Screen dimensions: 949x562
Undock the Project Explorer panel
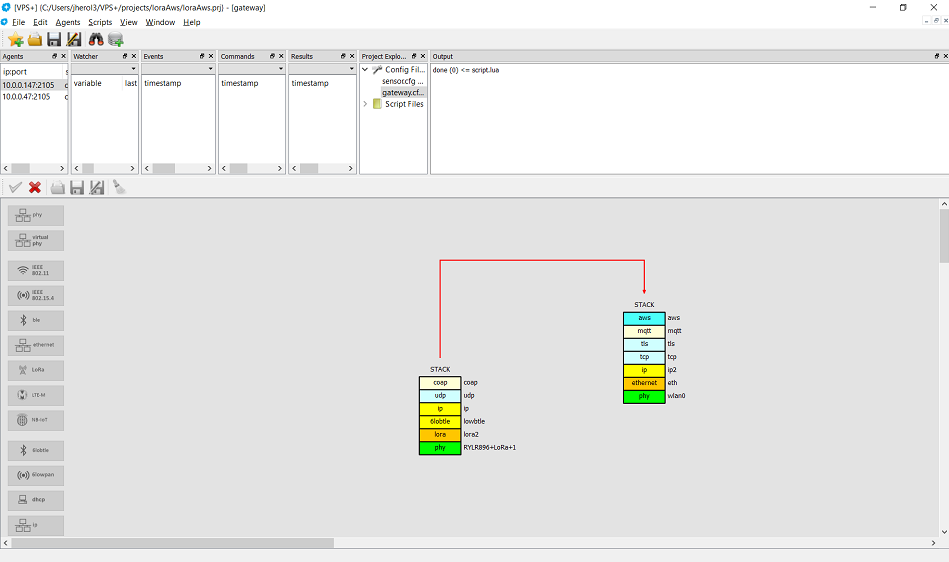tap(411, 57)
